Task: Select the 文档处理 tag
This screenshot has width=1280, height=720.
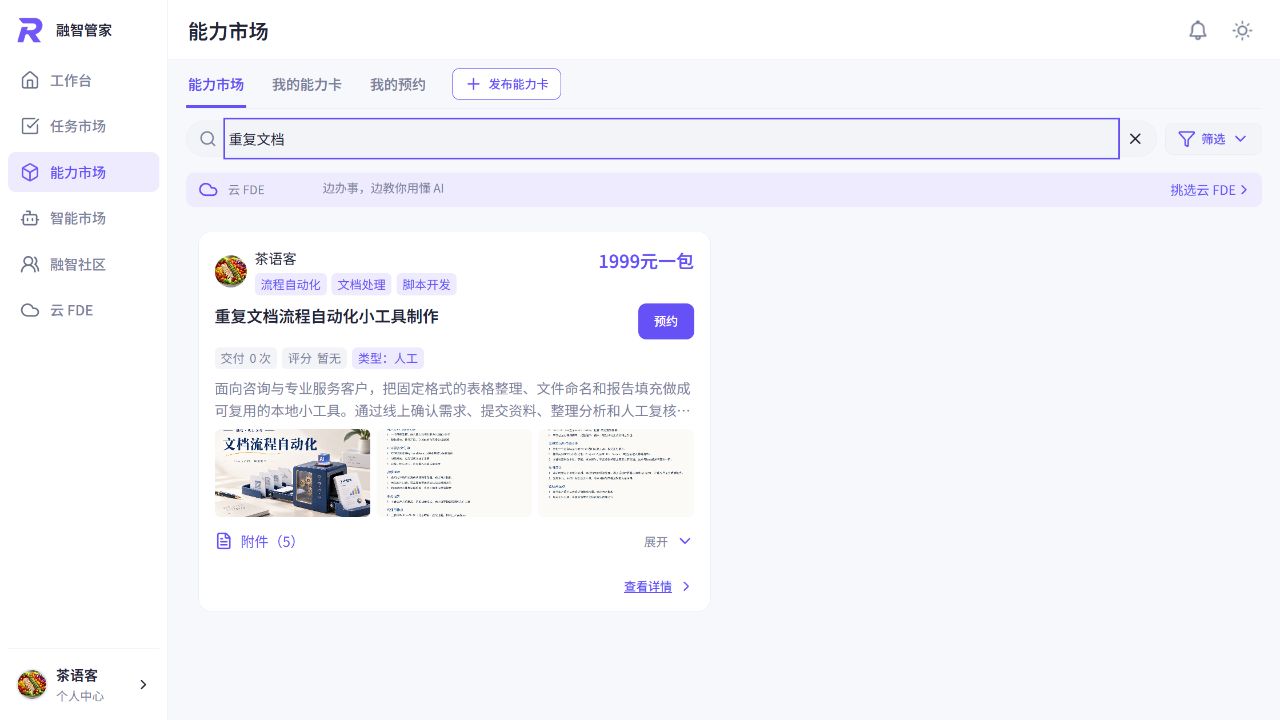Action: point(362,285)
